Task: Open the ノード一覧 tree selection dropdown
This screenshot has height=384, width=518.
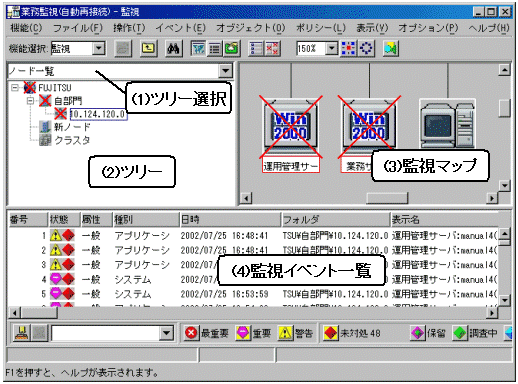Action: (225, 71)
